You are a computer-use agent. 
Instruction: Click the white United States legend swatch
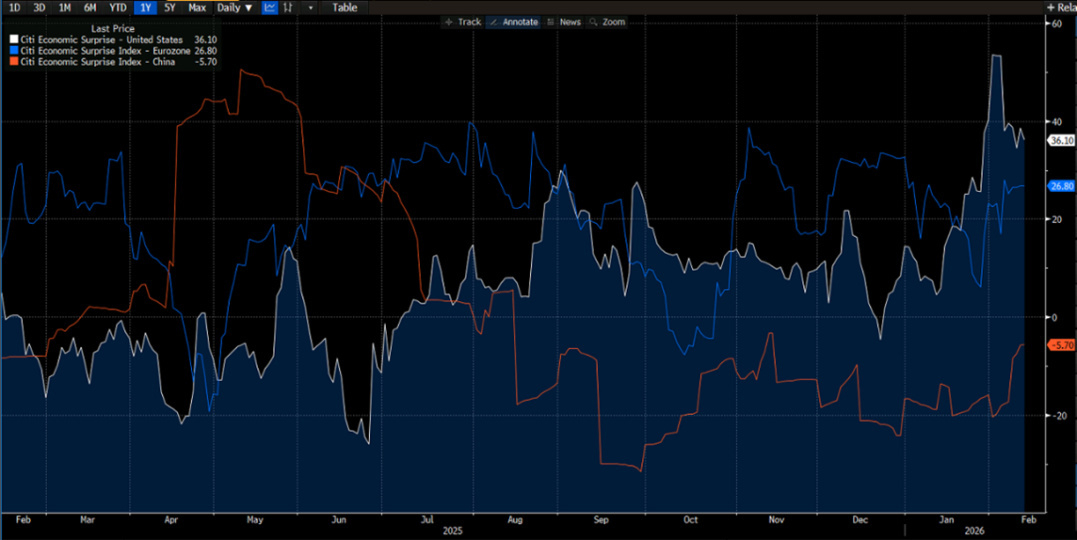pos(12,40)
